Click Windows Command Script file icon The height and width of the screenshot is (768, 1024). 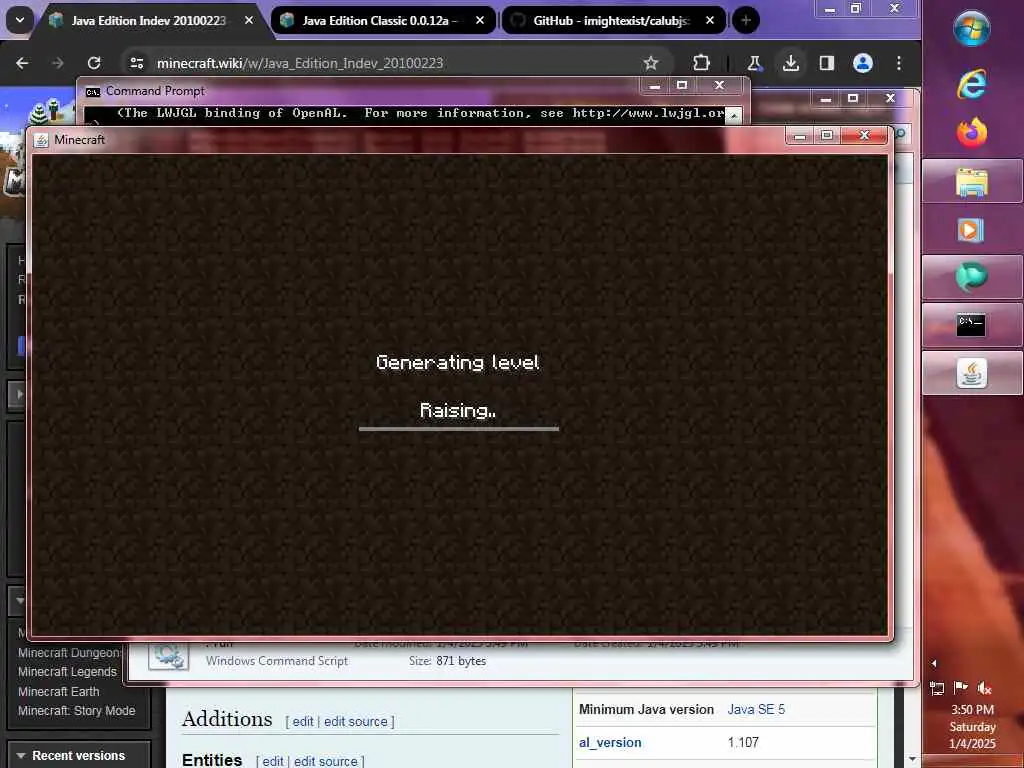click(x=168, y=656)
